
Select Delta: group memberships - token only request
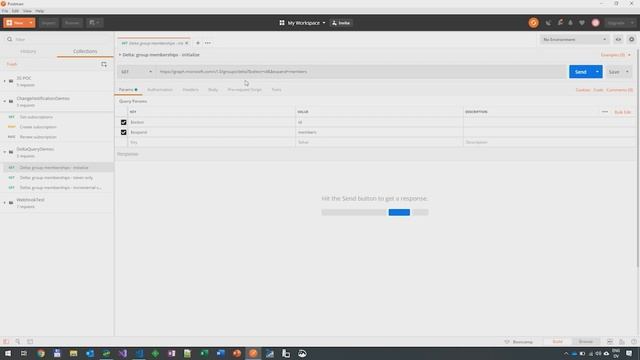coord(56,178)
